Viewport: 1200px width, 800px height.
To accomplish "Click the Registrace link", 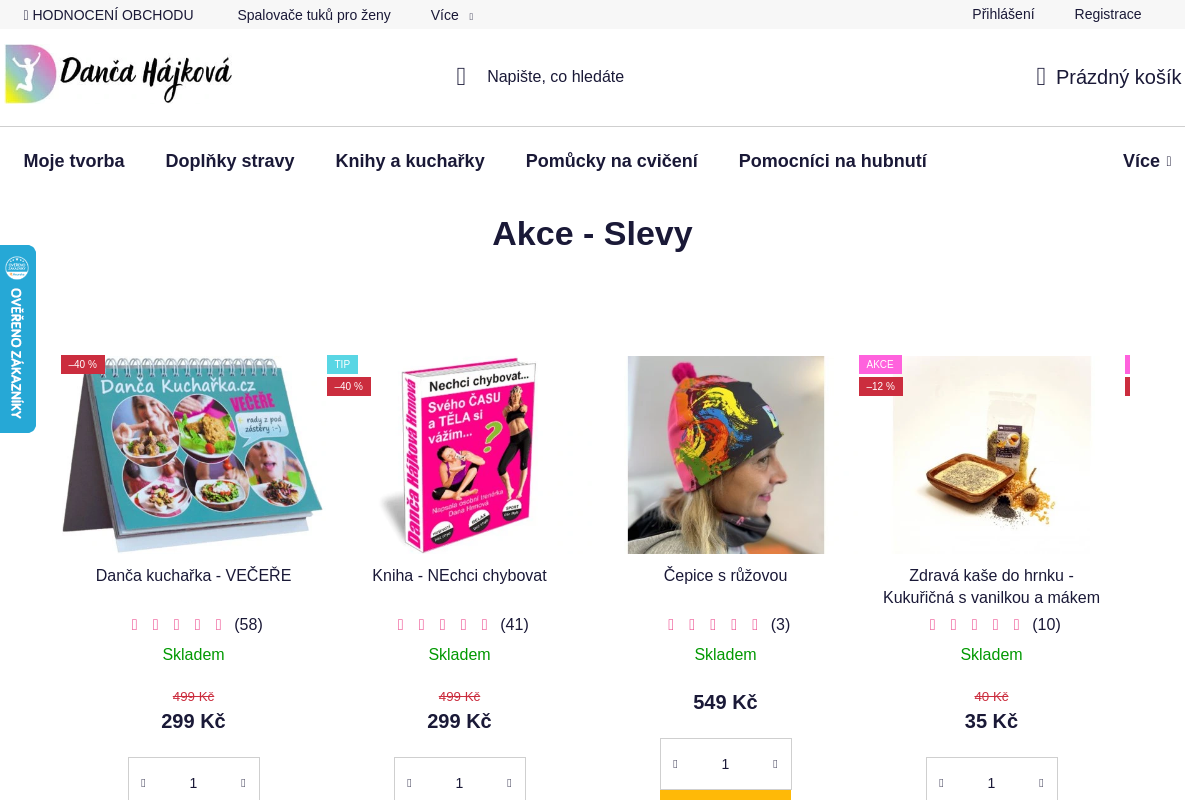I will click(1107, 14).
